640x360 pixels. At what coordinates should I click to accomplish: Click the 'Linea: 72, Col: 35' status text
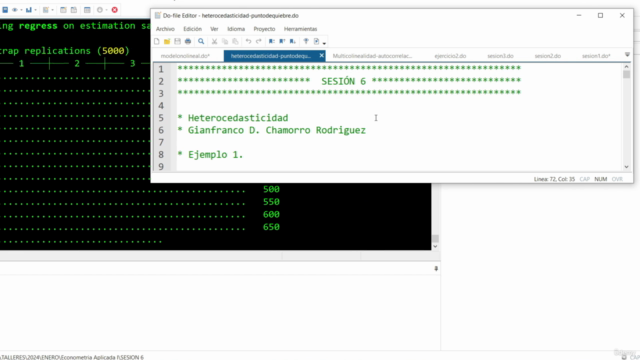tap(554, 179)
